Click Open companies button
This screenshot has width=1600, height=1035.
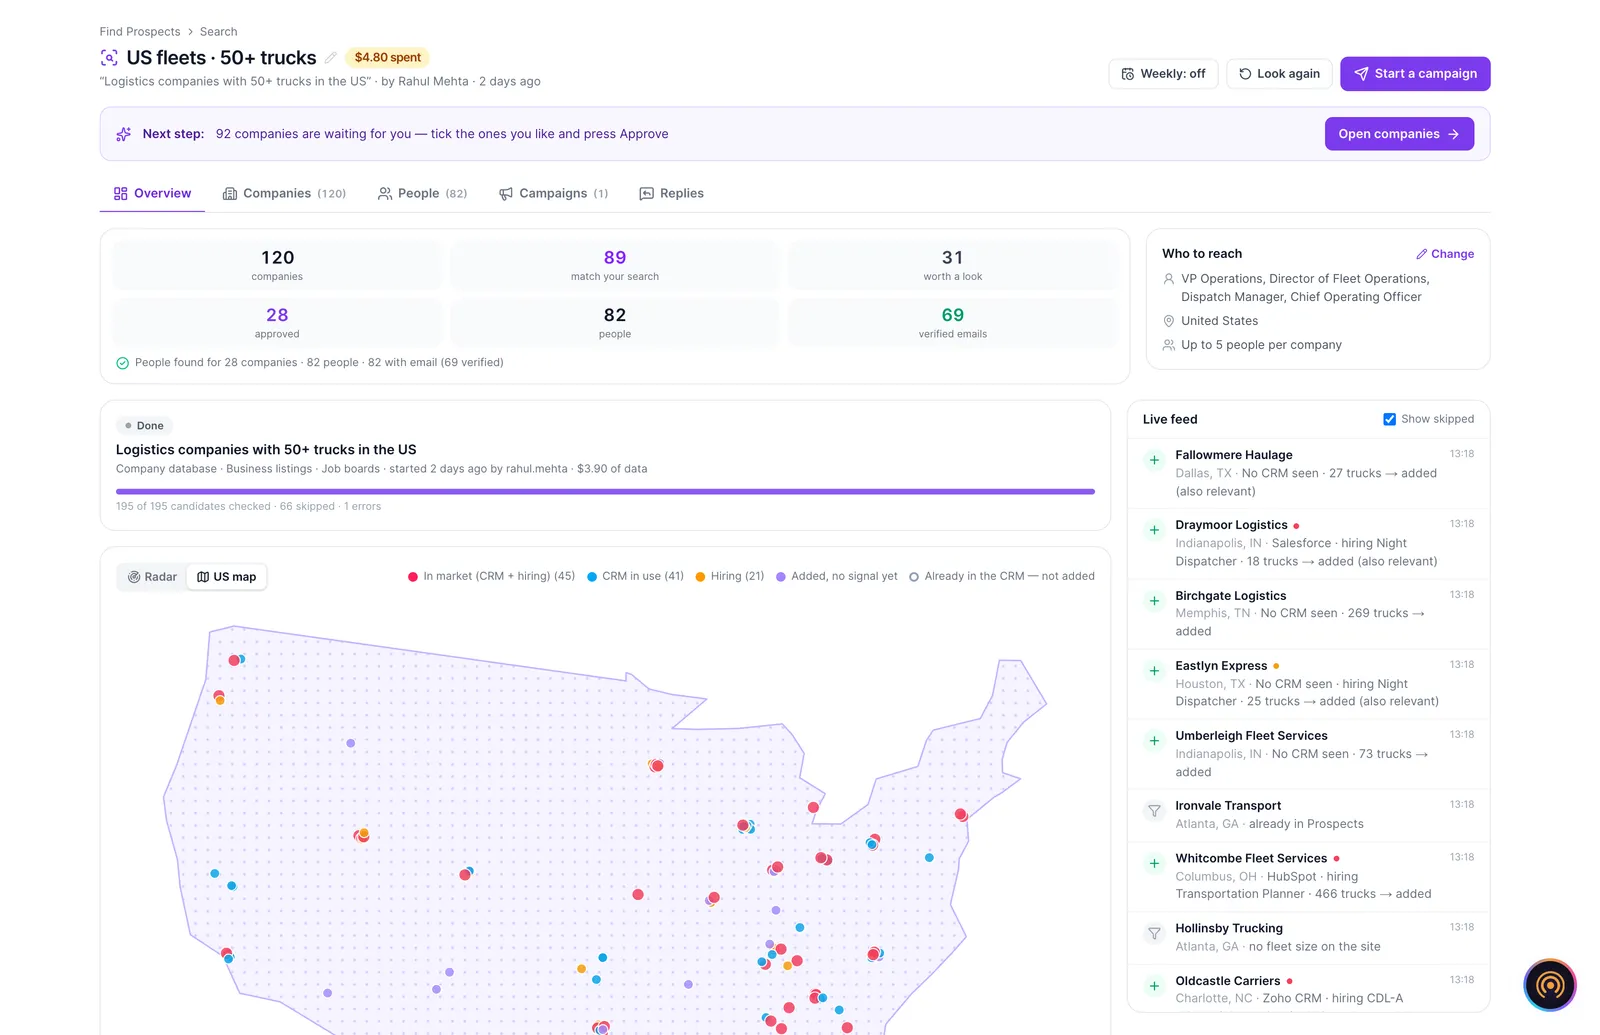pos(1399,134)
